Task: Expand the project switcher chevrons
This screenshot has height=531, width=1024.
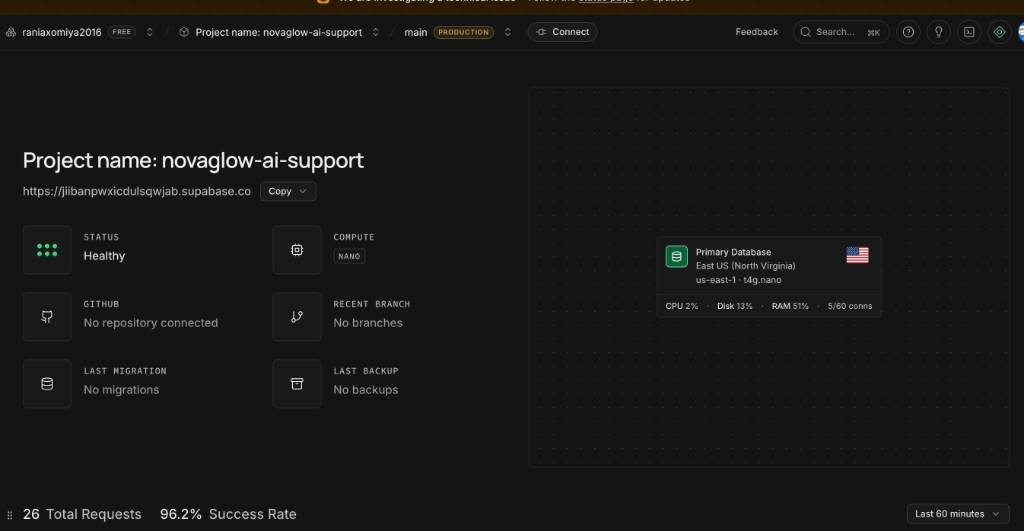Action: click(x=376, y=32)
